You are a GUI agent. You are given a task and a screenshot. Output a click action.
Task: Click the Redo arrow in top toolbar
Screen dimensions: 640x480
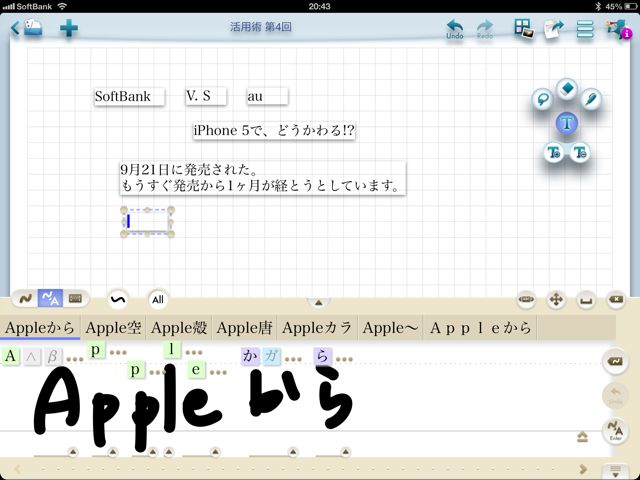click(485, 29)
